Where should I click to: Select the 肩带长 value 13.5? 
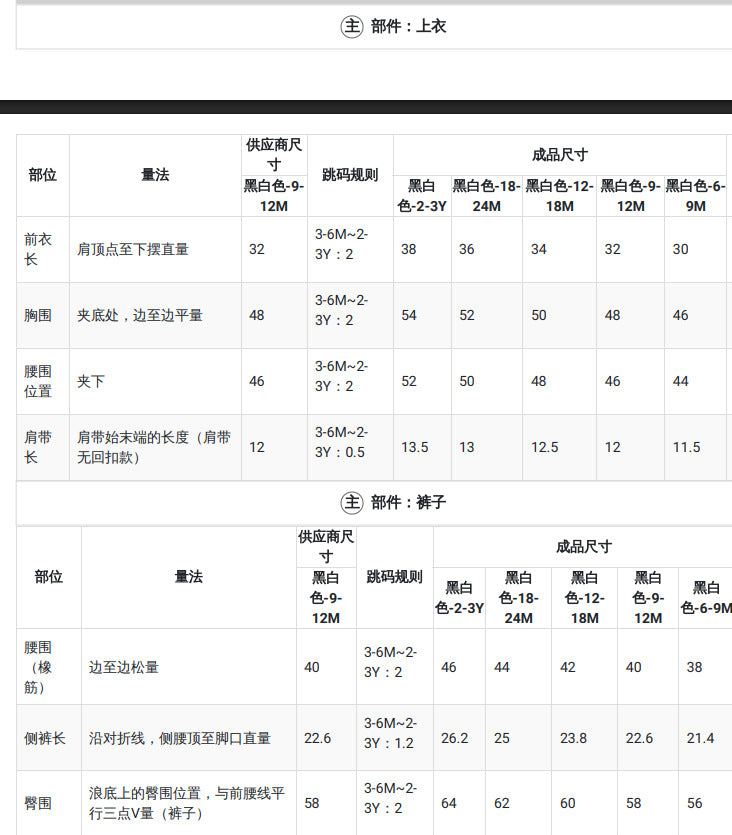pos(415,447)
